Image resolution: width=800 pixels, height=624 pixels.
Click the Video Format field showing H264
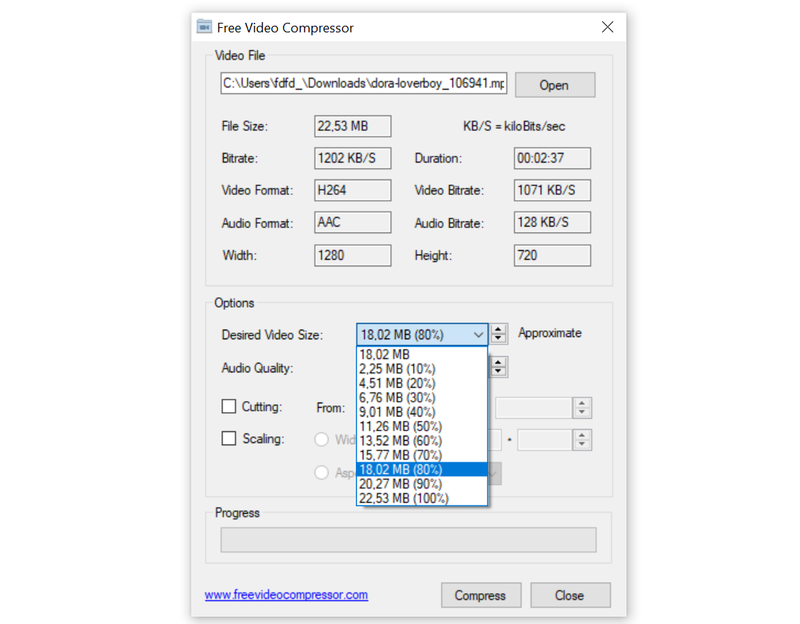point(353,190)
